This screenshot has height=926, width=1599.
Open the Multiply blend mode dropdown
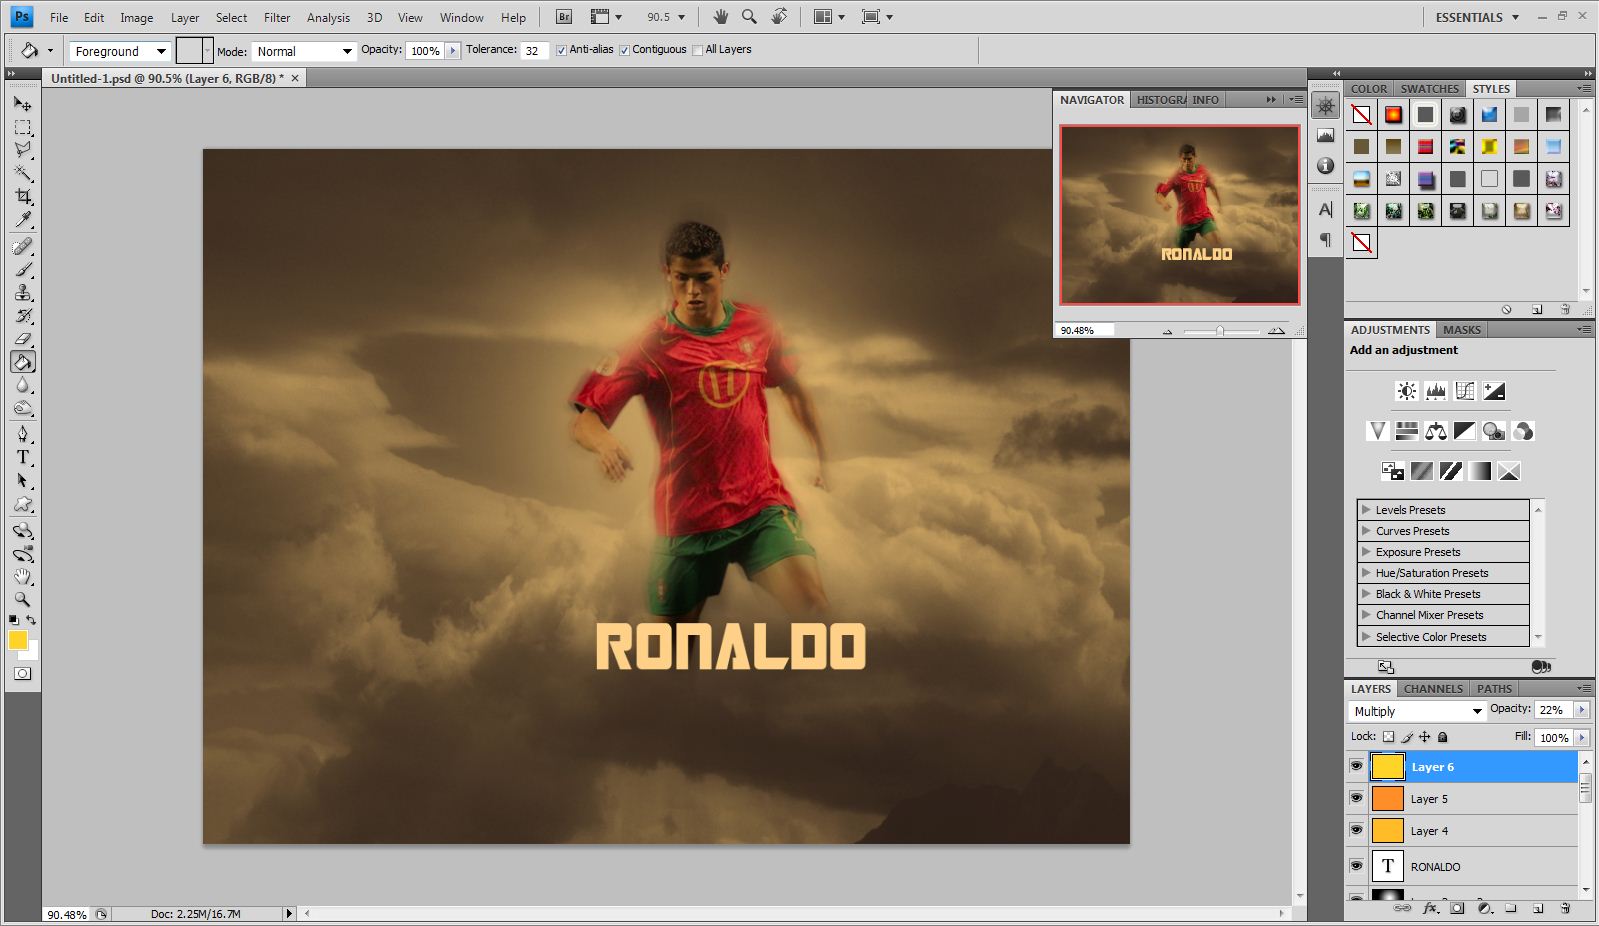(x=1417, y=711)
